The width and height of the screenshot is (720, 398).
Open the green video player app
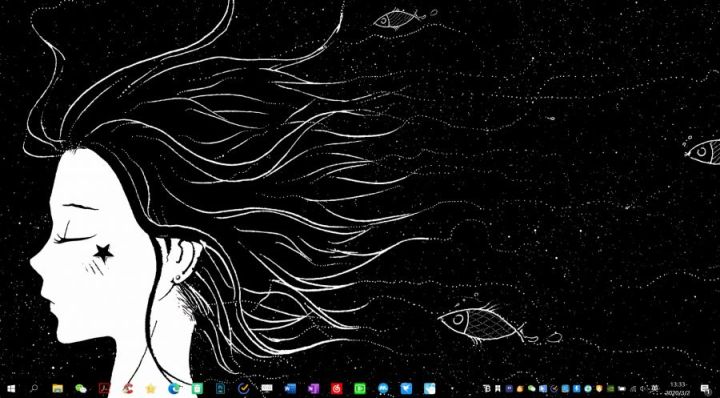click(360, 389)
